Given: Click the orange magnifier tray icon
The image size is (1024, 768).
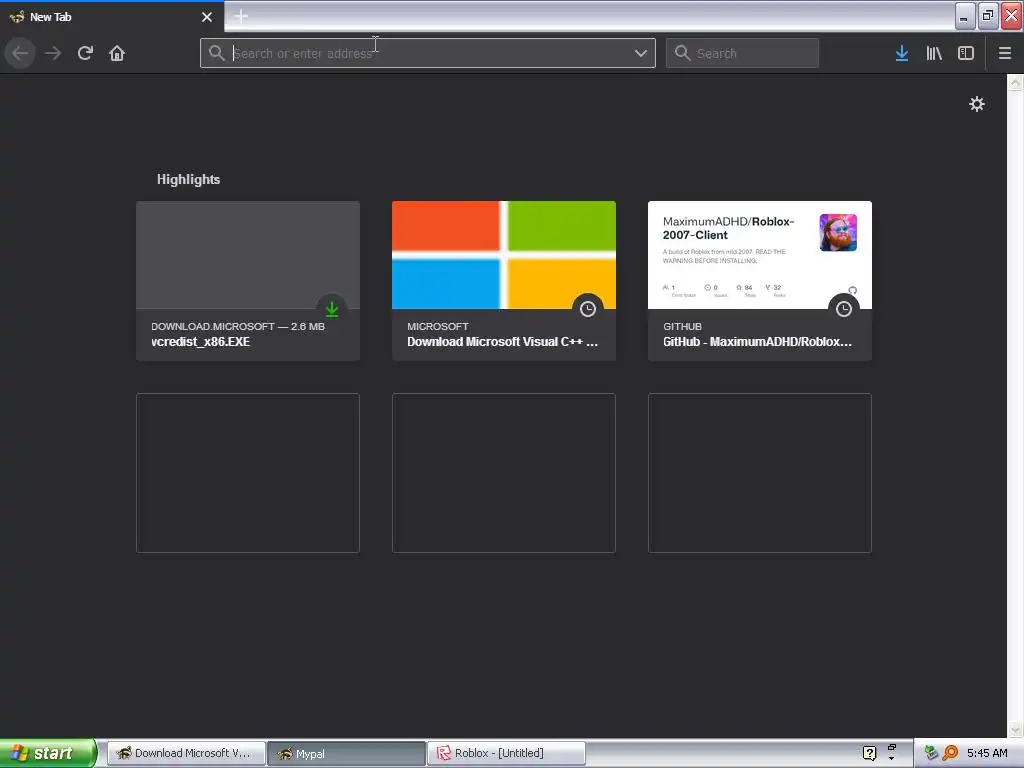Looking at the screenshot, I should 951,753.
